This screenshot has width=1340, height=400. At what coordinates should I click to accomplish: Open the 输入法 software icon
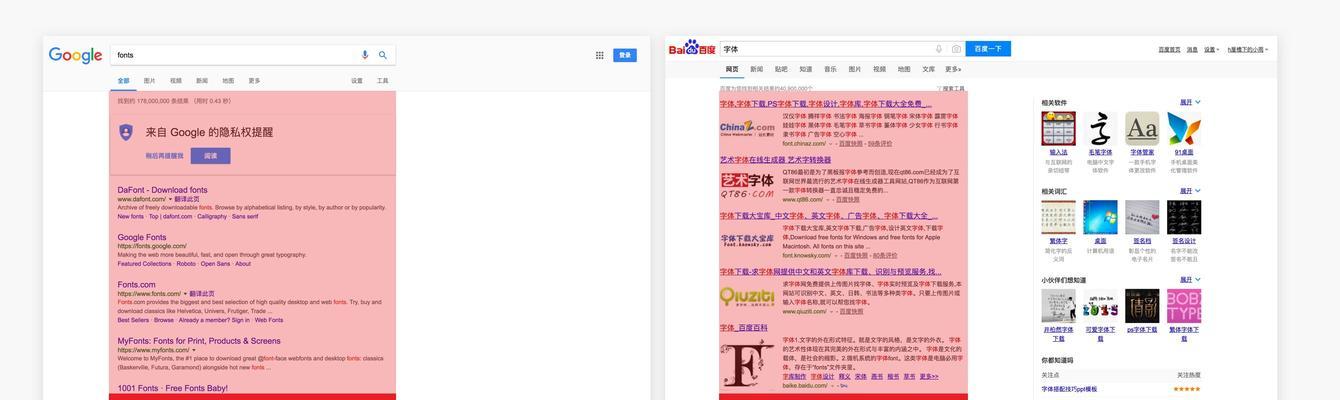pyautogui.click(x=1058, y=128)
